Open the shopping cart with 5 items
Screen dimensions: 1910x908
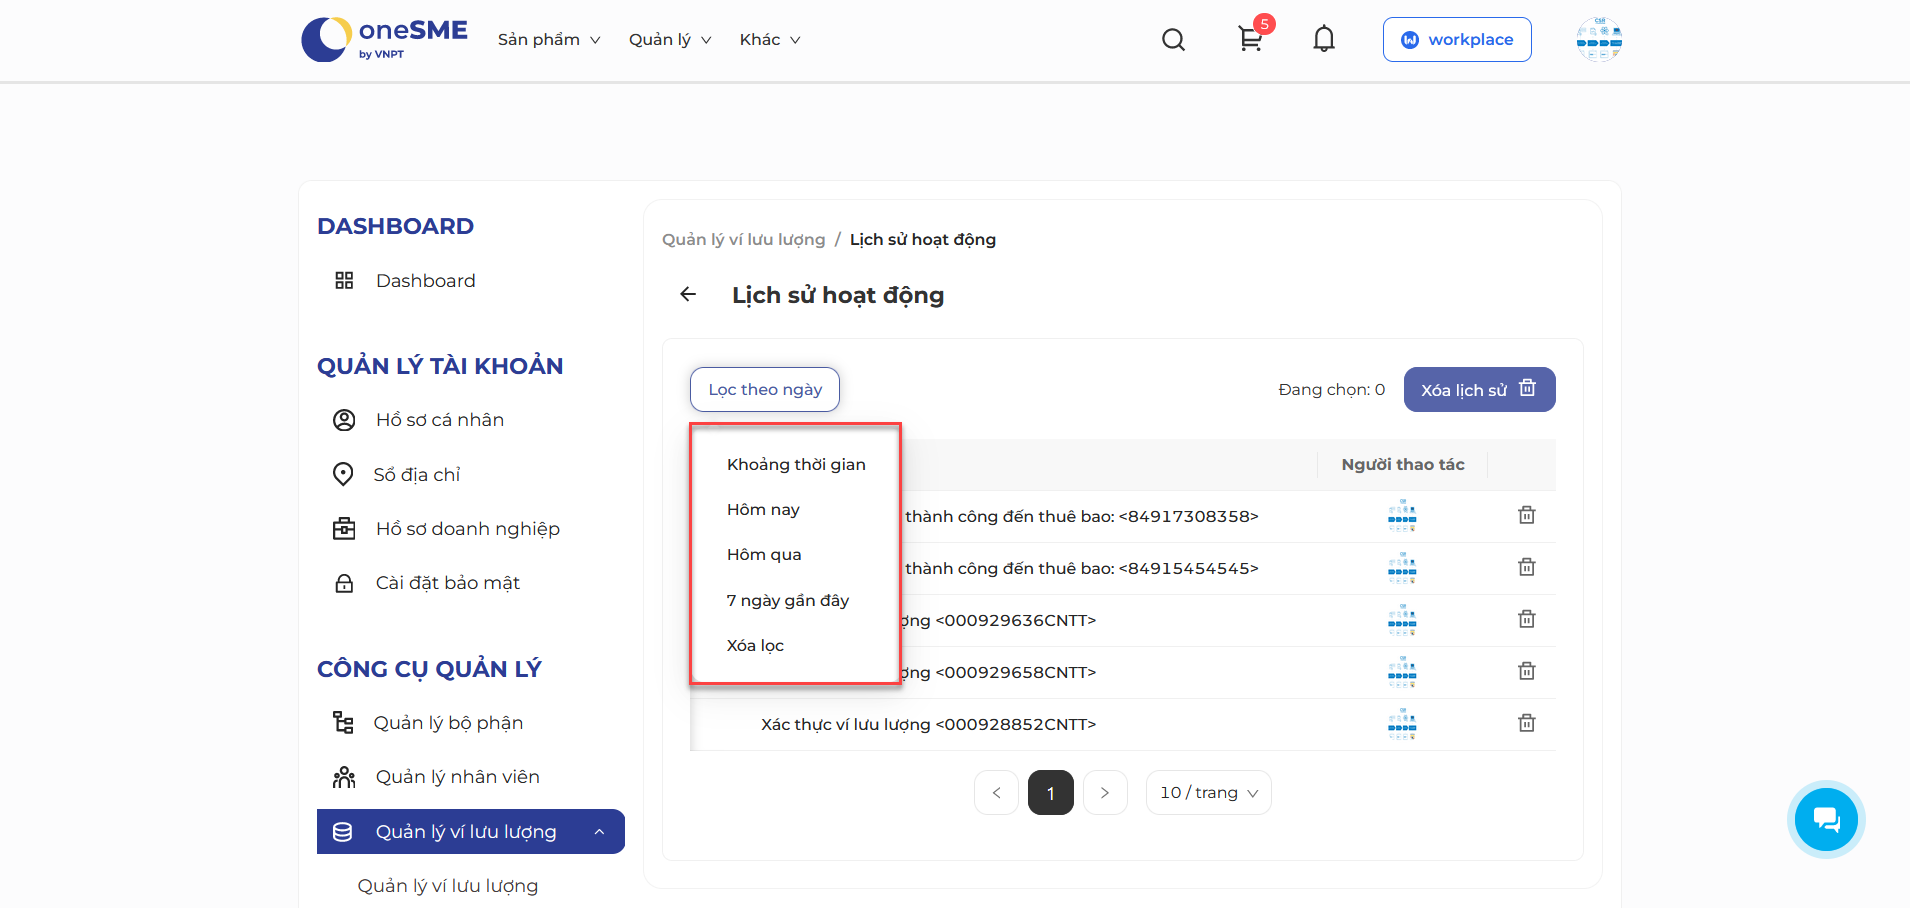1250,39
